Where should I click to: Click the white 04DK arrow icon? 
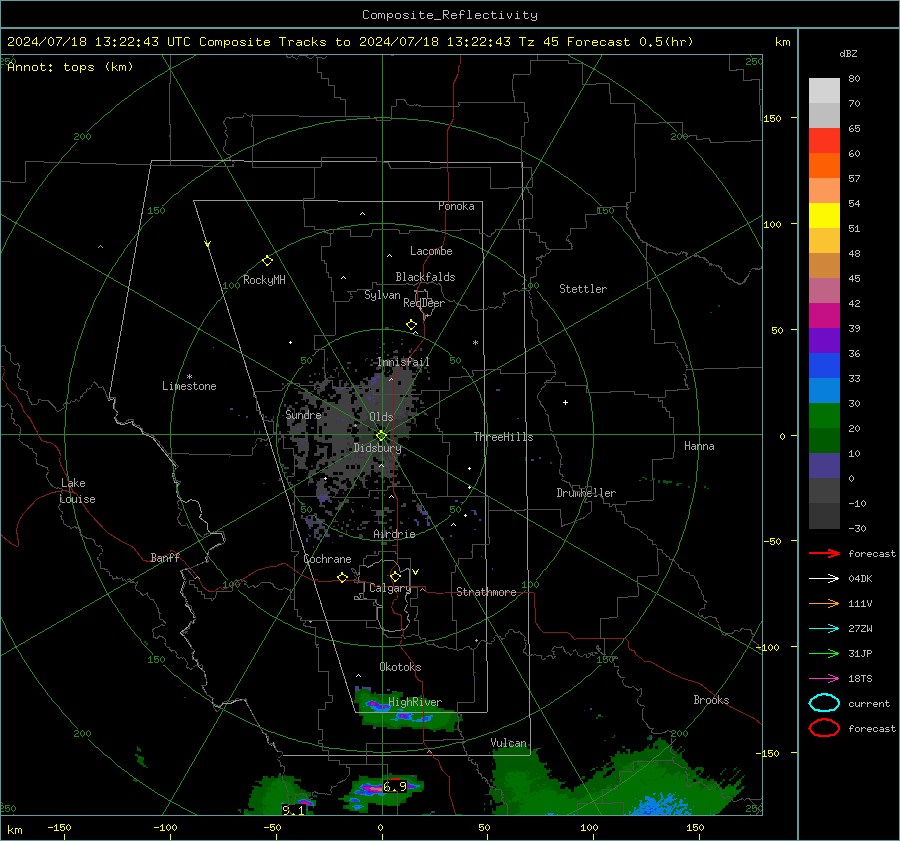pos(824,578)
